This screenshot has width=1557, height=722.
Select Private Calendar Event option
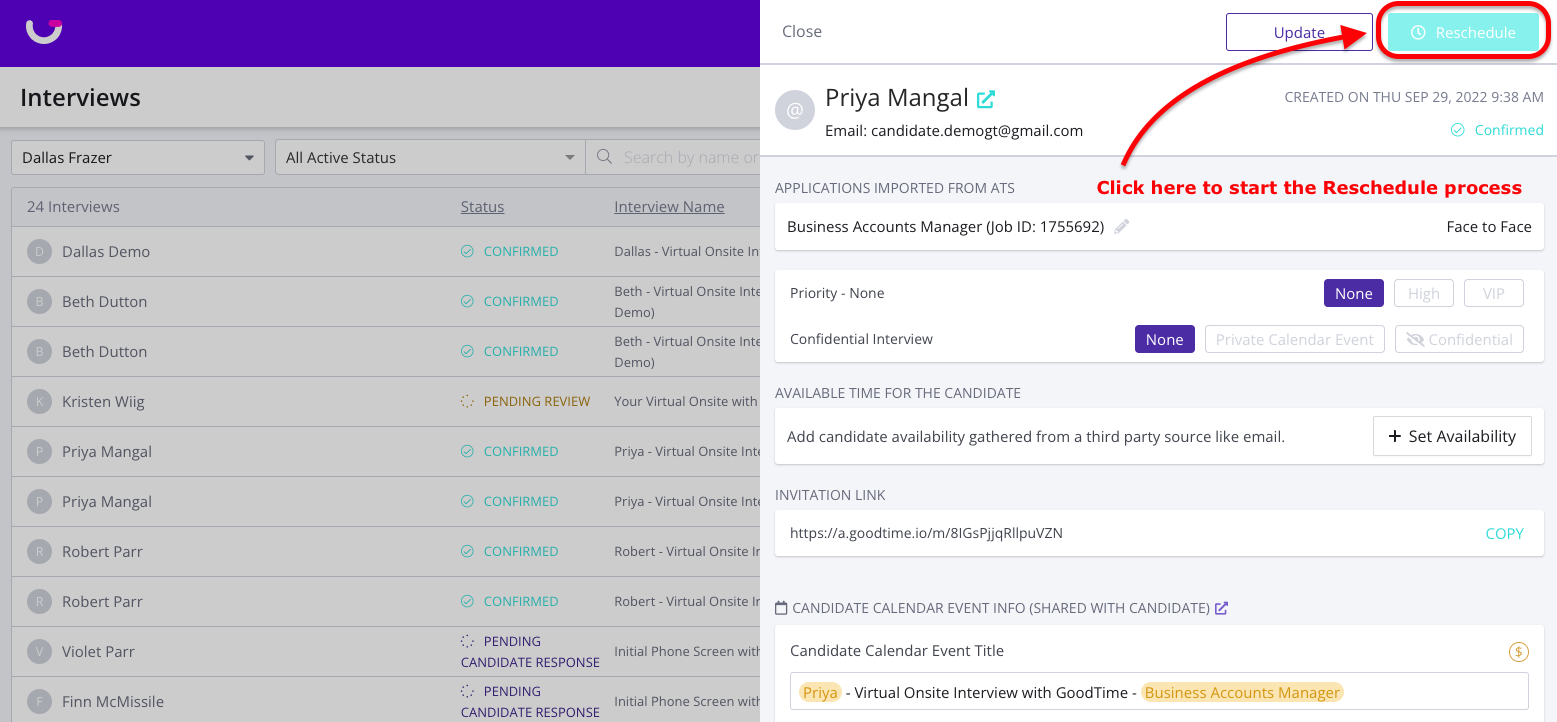click(1294, 339)
